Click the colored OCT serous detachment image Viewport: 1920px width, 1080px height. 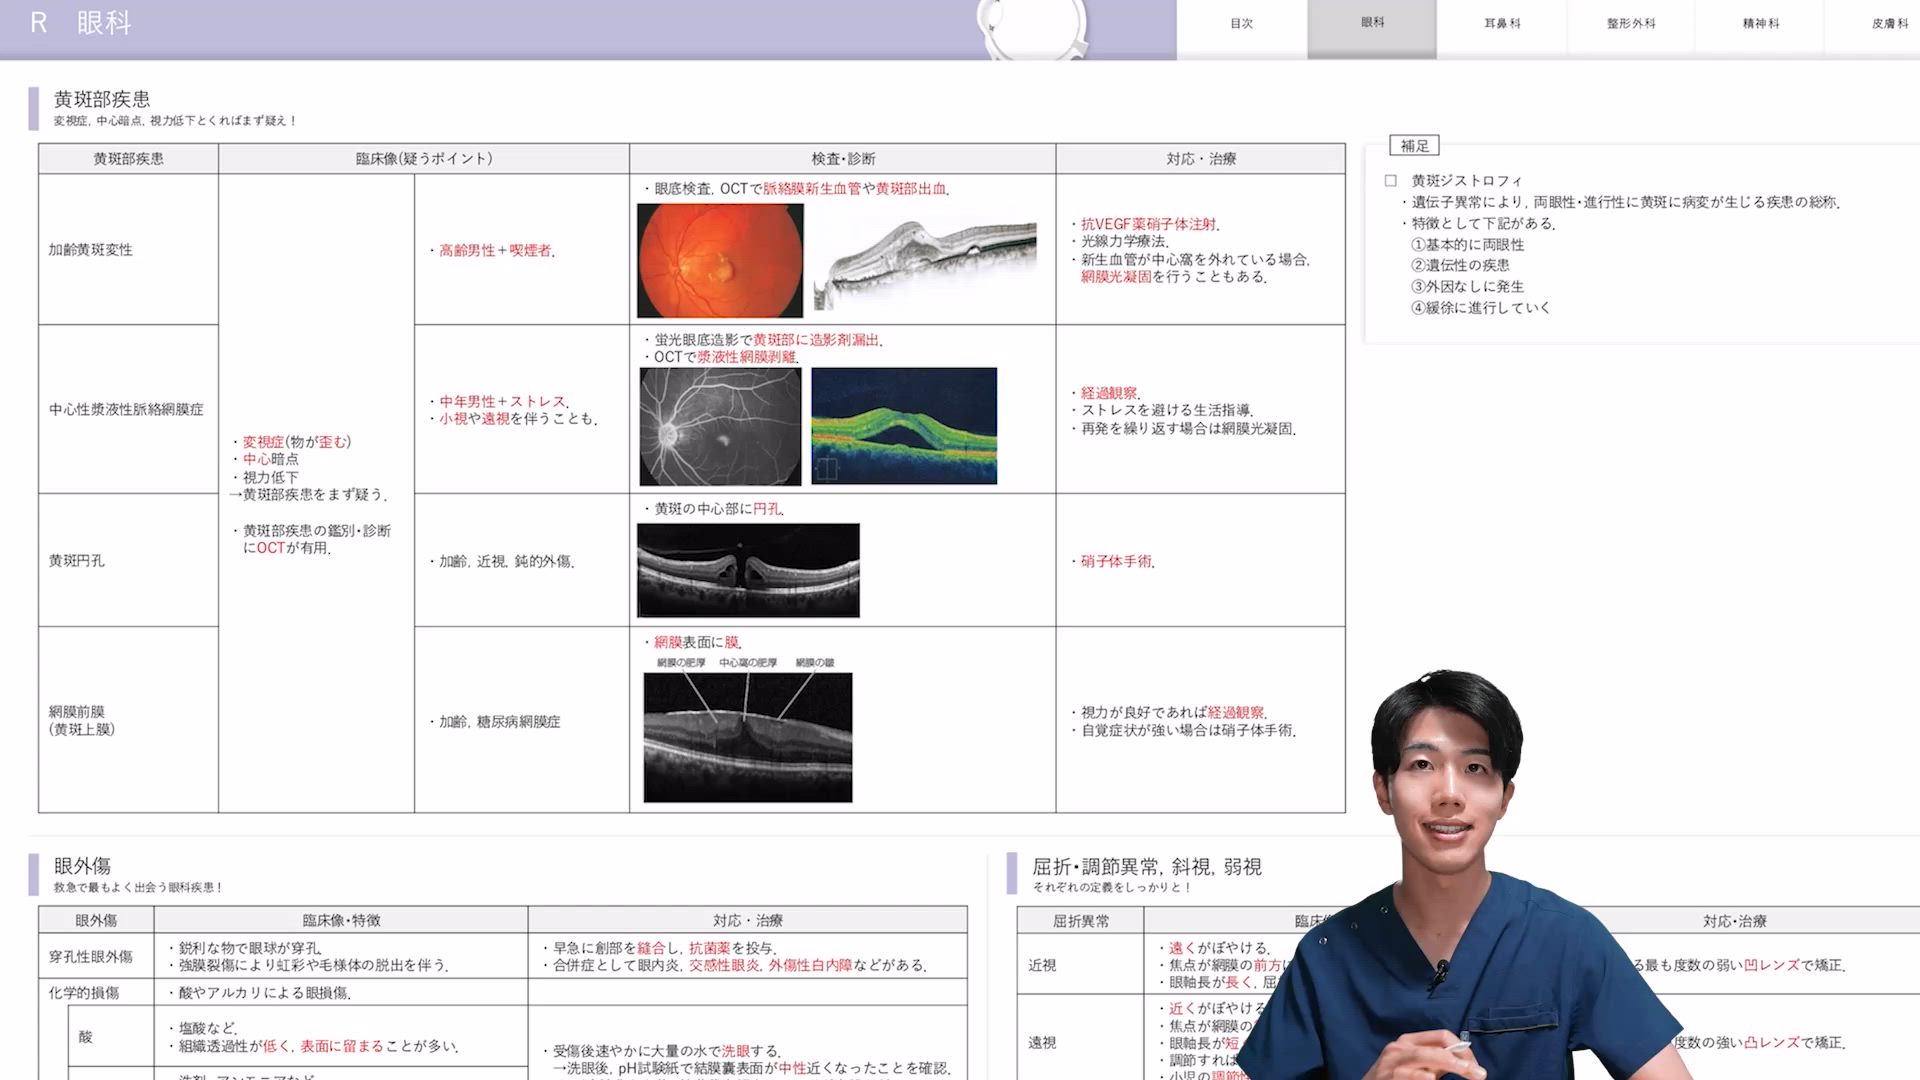click(x=904, y=426)
